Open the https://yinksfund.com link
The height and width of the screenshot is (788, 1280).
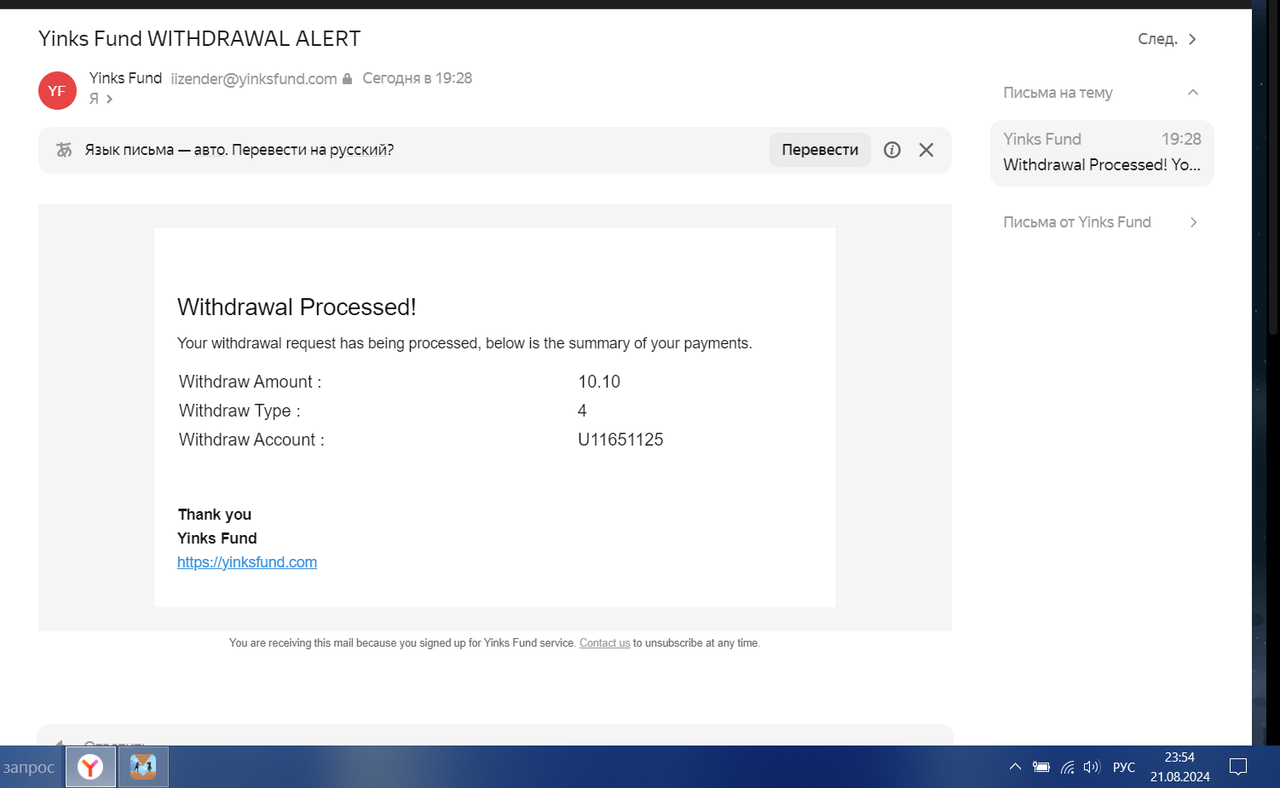(x=247, y=562)
